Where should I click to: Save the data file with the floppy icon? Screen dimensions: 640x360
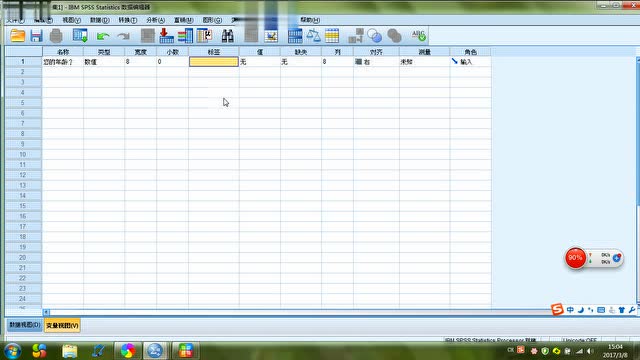tap(36, 36)
